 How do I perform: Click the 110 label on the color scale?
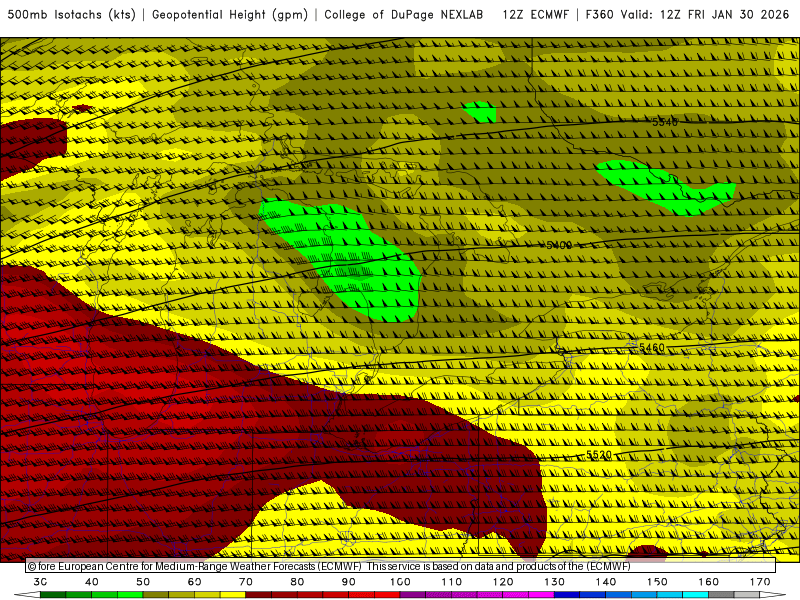pos(452,582)
